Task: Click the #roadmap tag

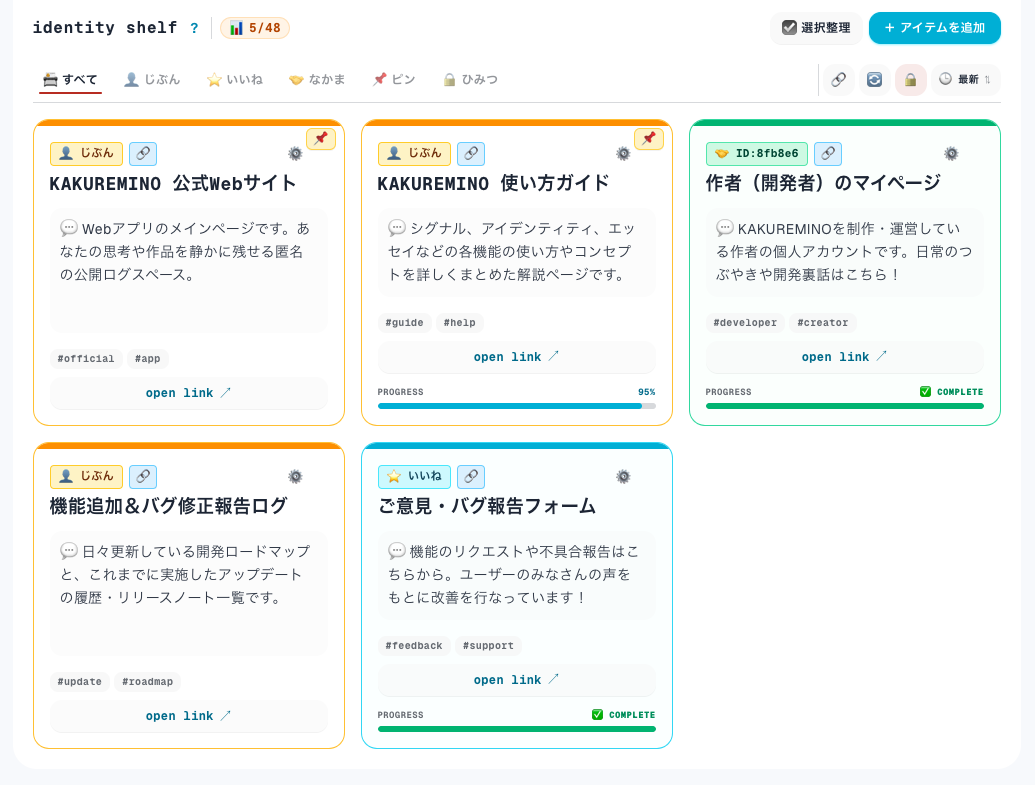Action: point(148,681)
